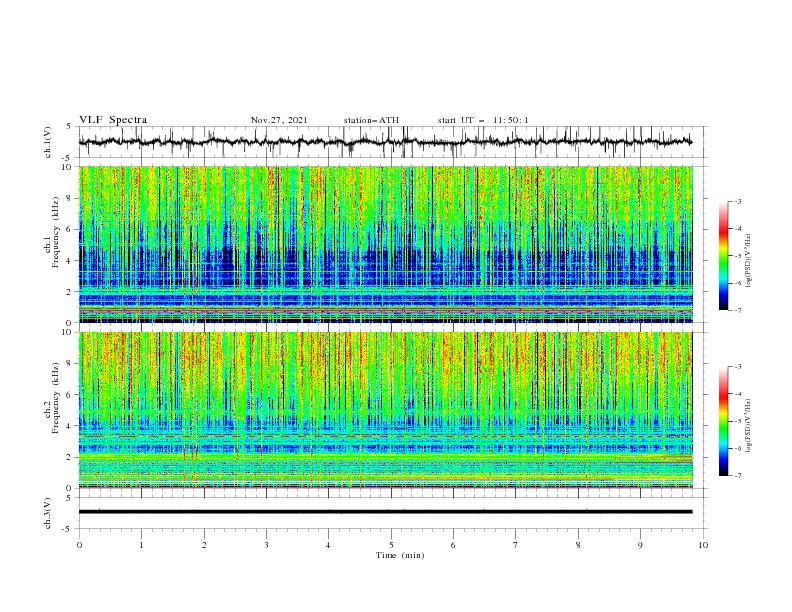Click the upper 'log(PSD)(V²/Hz)' colorbar label

(749, 261)
